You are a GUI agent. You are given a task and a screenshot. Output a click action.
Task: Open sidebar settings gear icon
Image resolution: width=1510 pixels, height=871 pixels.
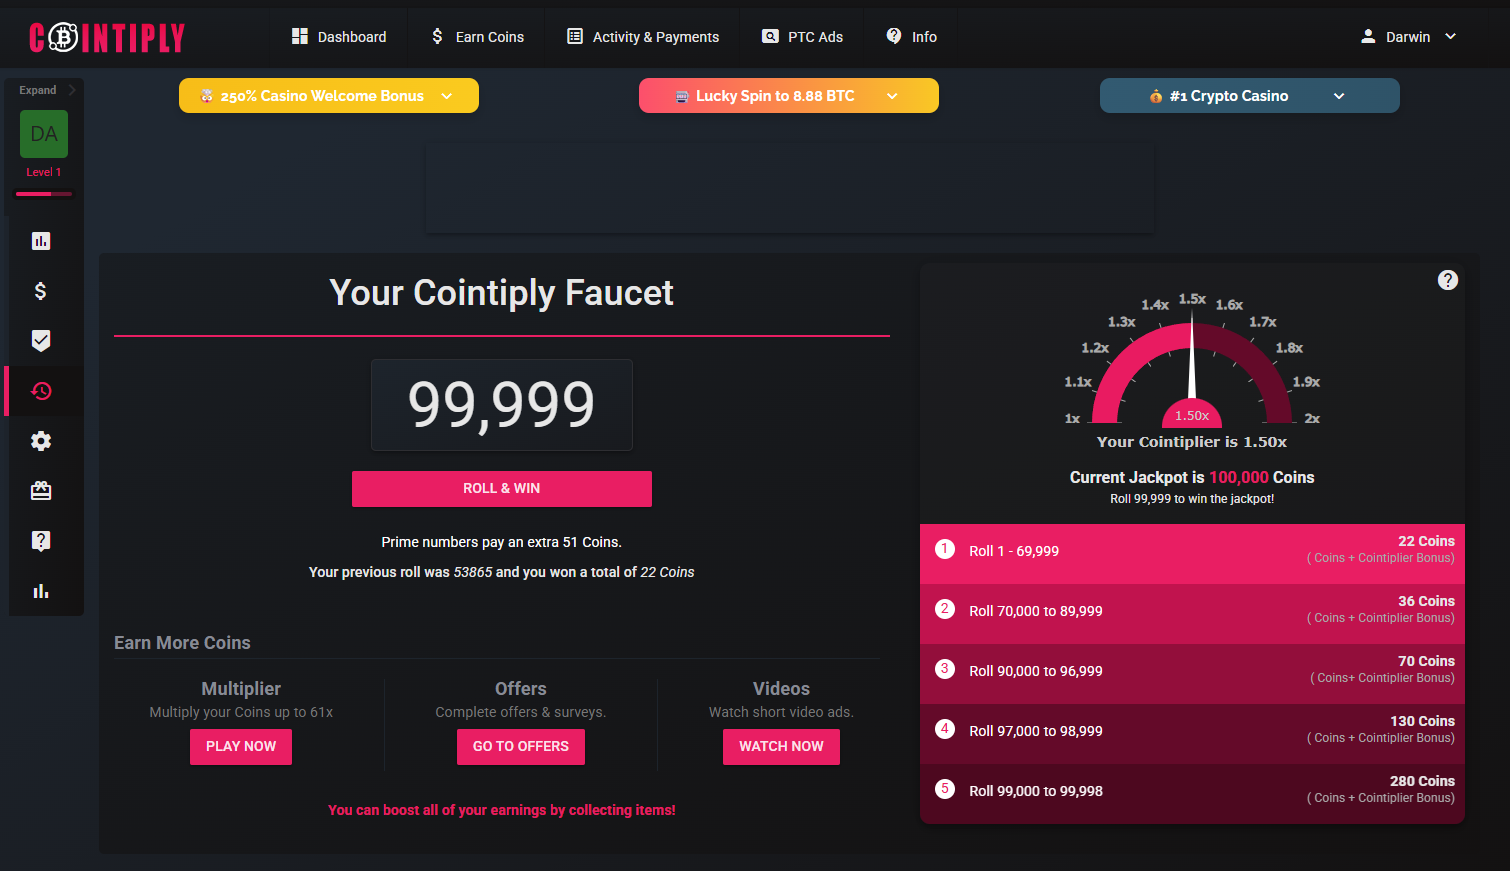coord(41,441)
